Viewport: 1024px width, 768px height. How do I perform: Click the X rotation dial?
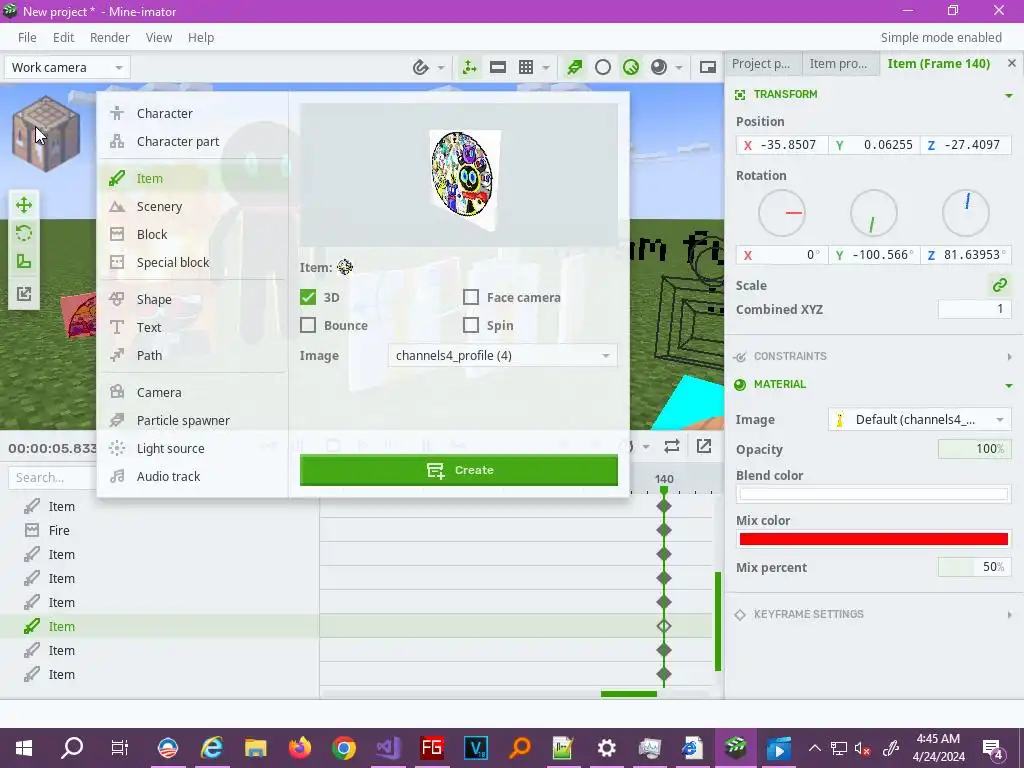[782, 213]
